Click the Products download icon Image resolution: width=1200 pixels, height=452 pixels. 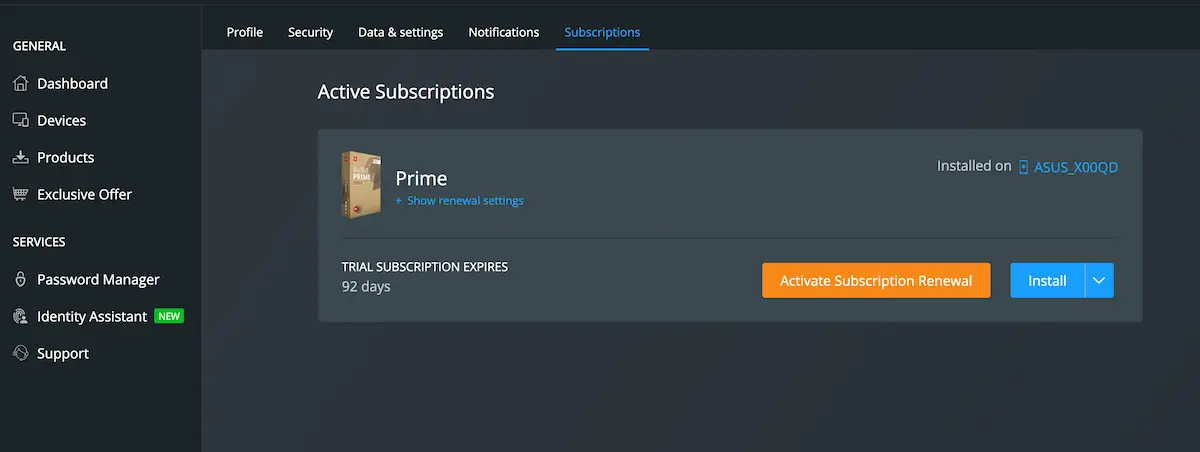click(x=20, y=157)
